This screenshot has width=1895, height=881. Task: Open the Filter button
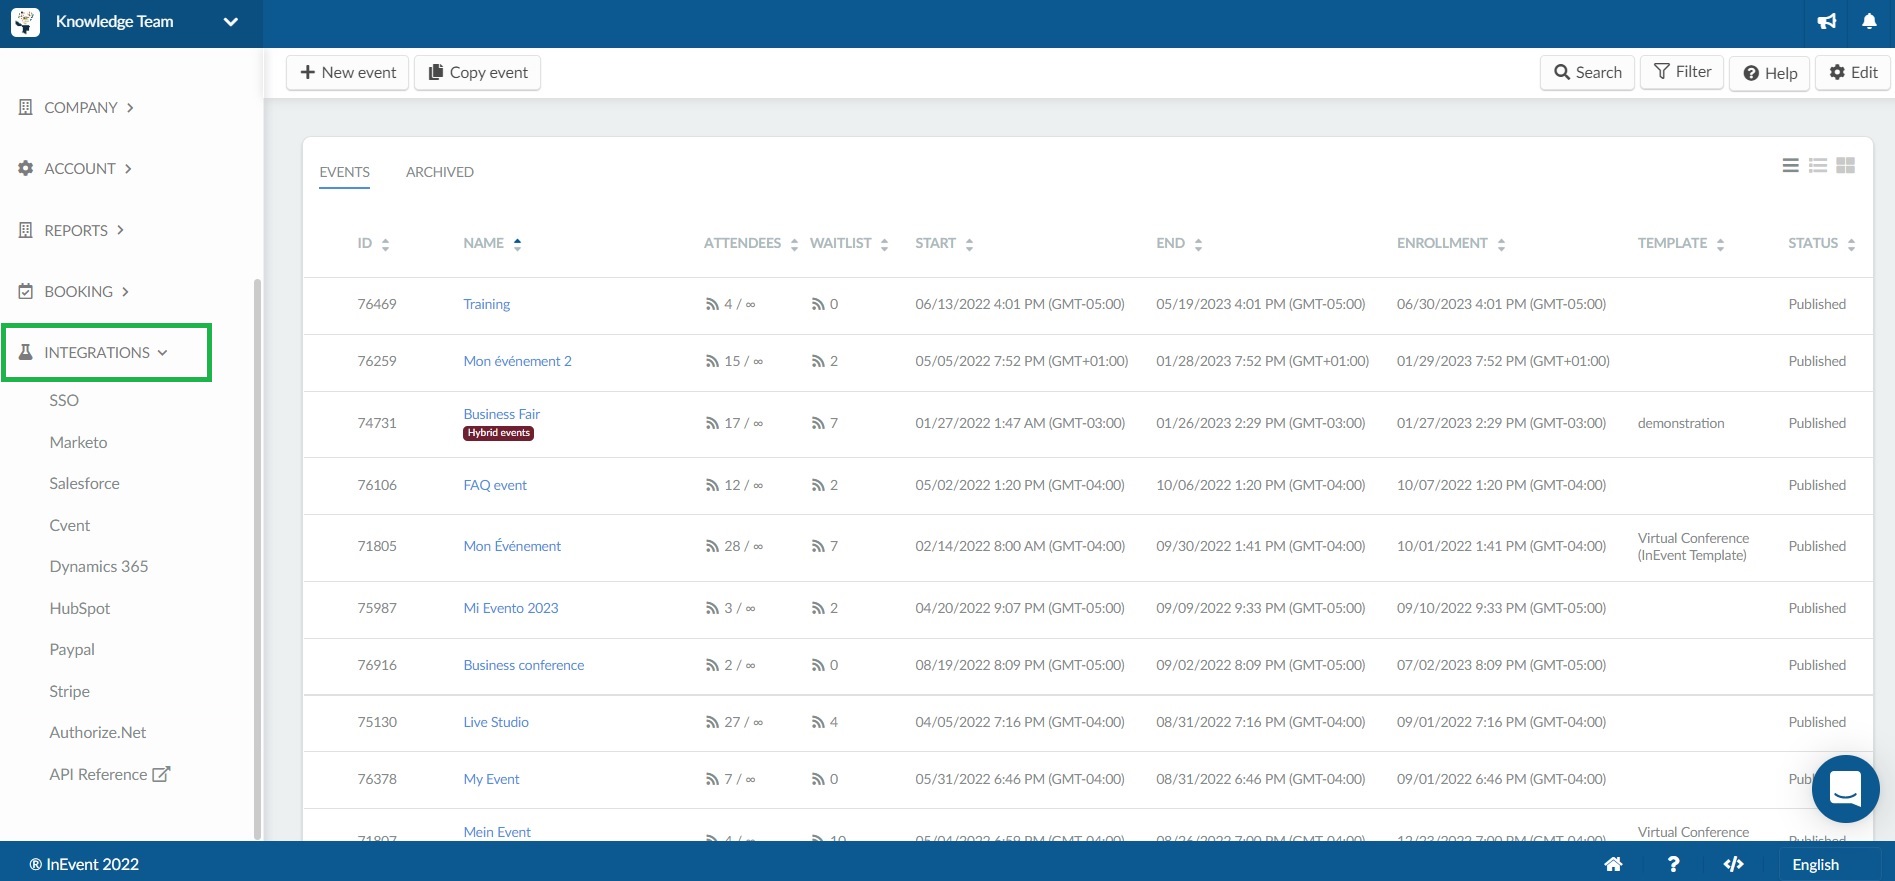(x=1683, y=72)
